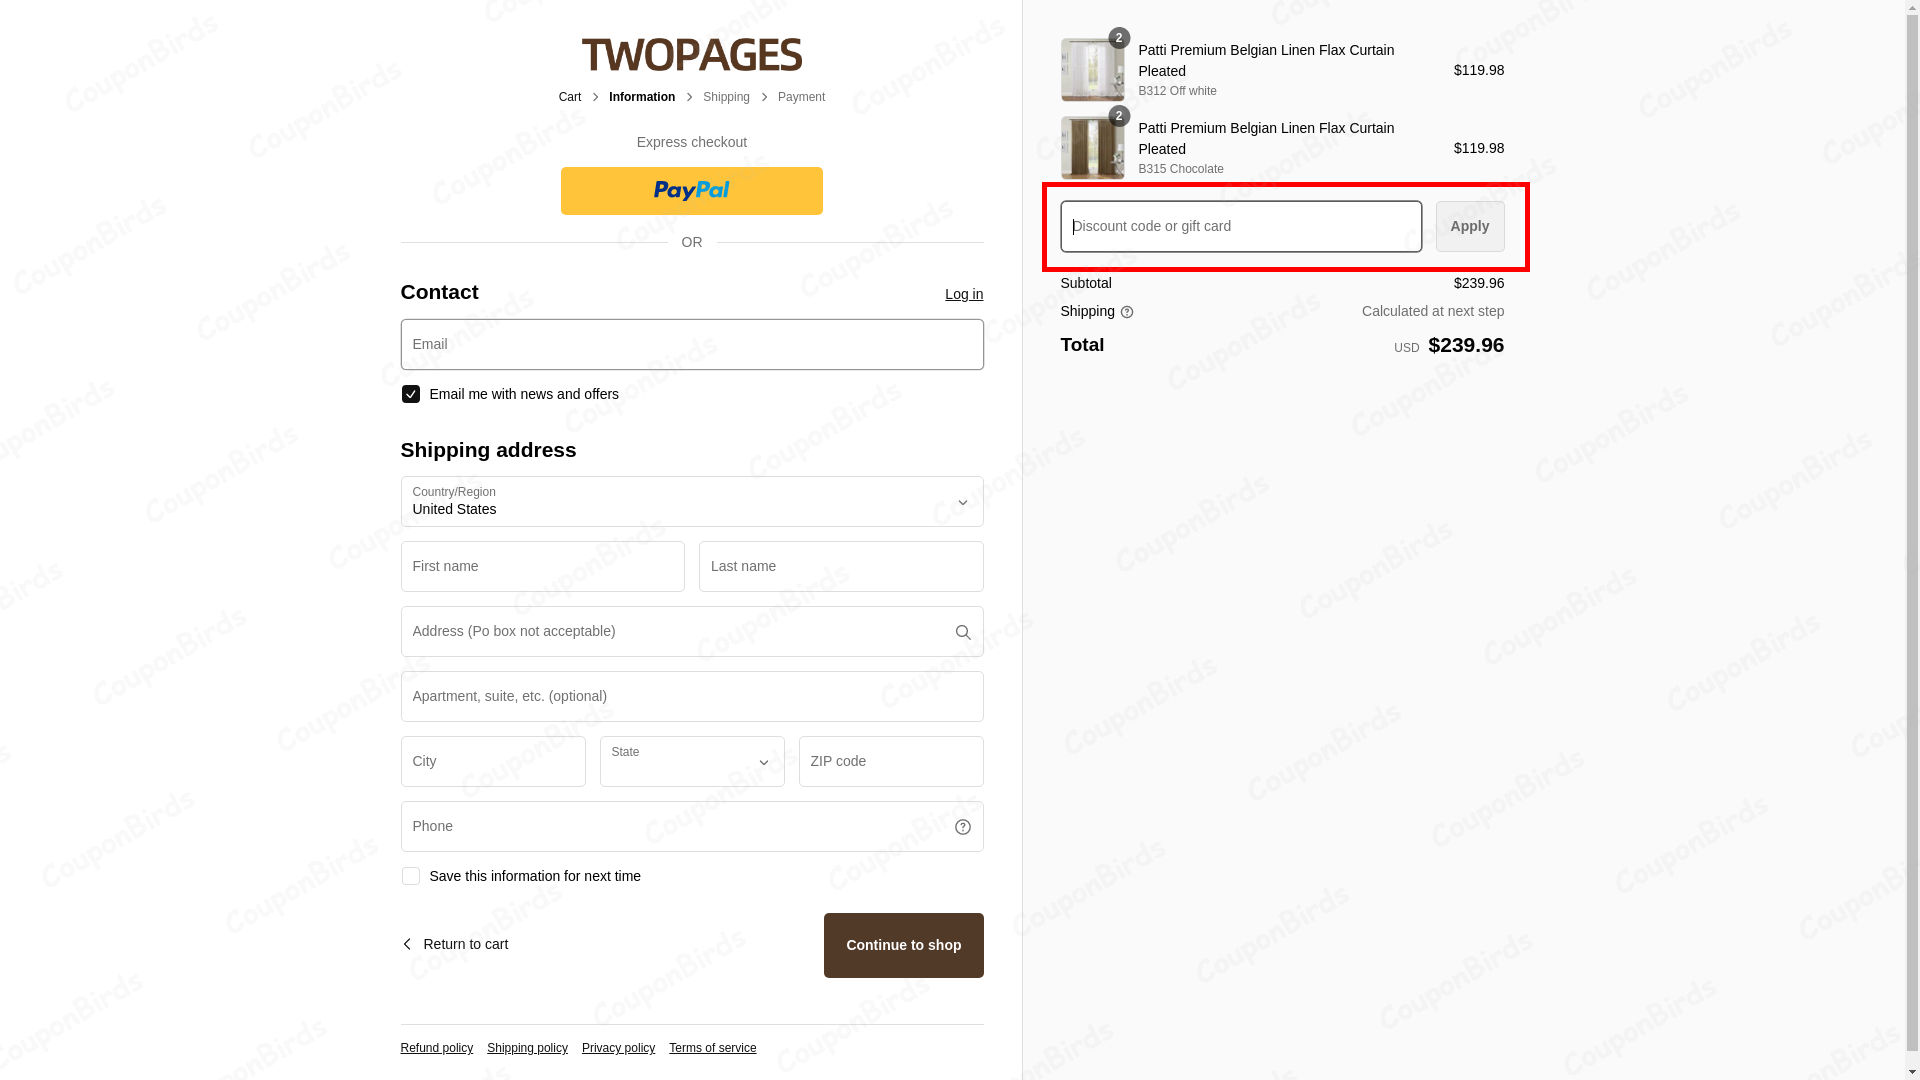The width and height of the screenshot is (1920, 1080).
Task: Click the Off white curtain thumbnail
Action: (x=1092, y=70)
